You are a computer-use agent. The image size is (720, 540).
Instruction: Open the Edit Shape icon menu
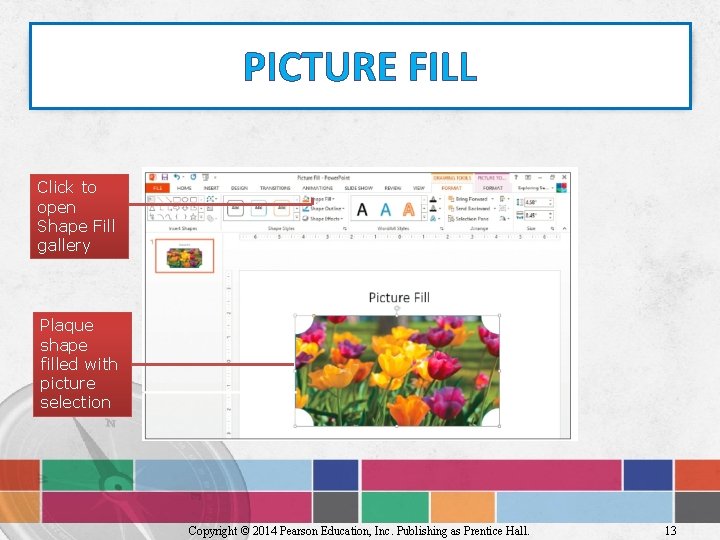click(x=212, y=199)
